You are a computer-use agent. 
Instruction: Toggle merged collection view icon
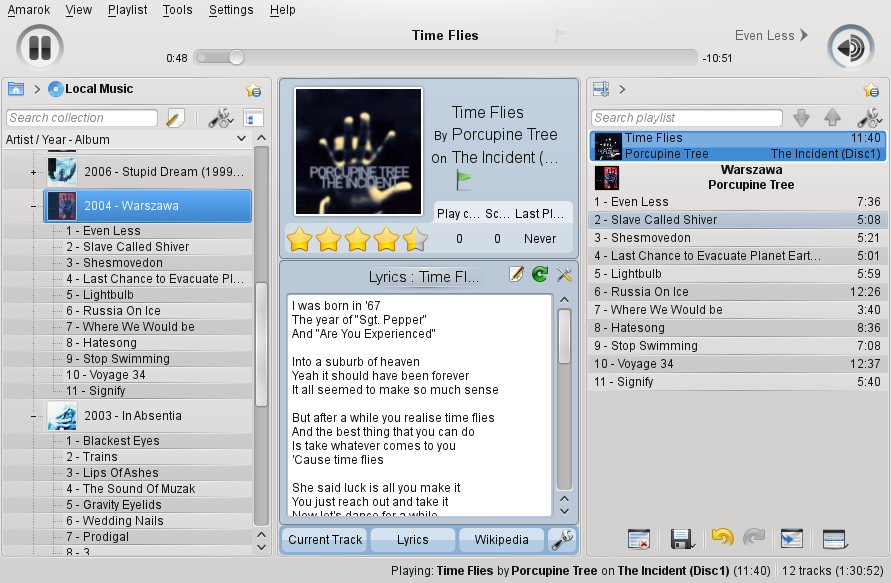(x=253, y=118)
